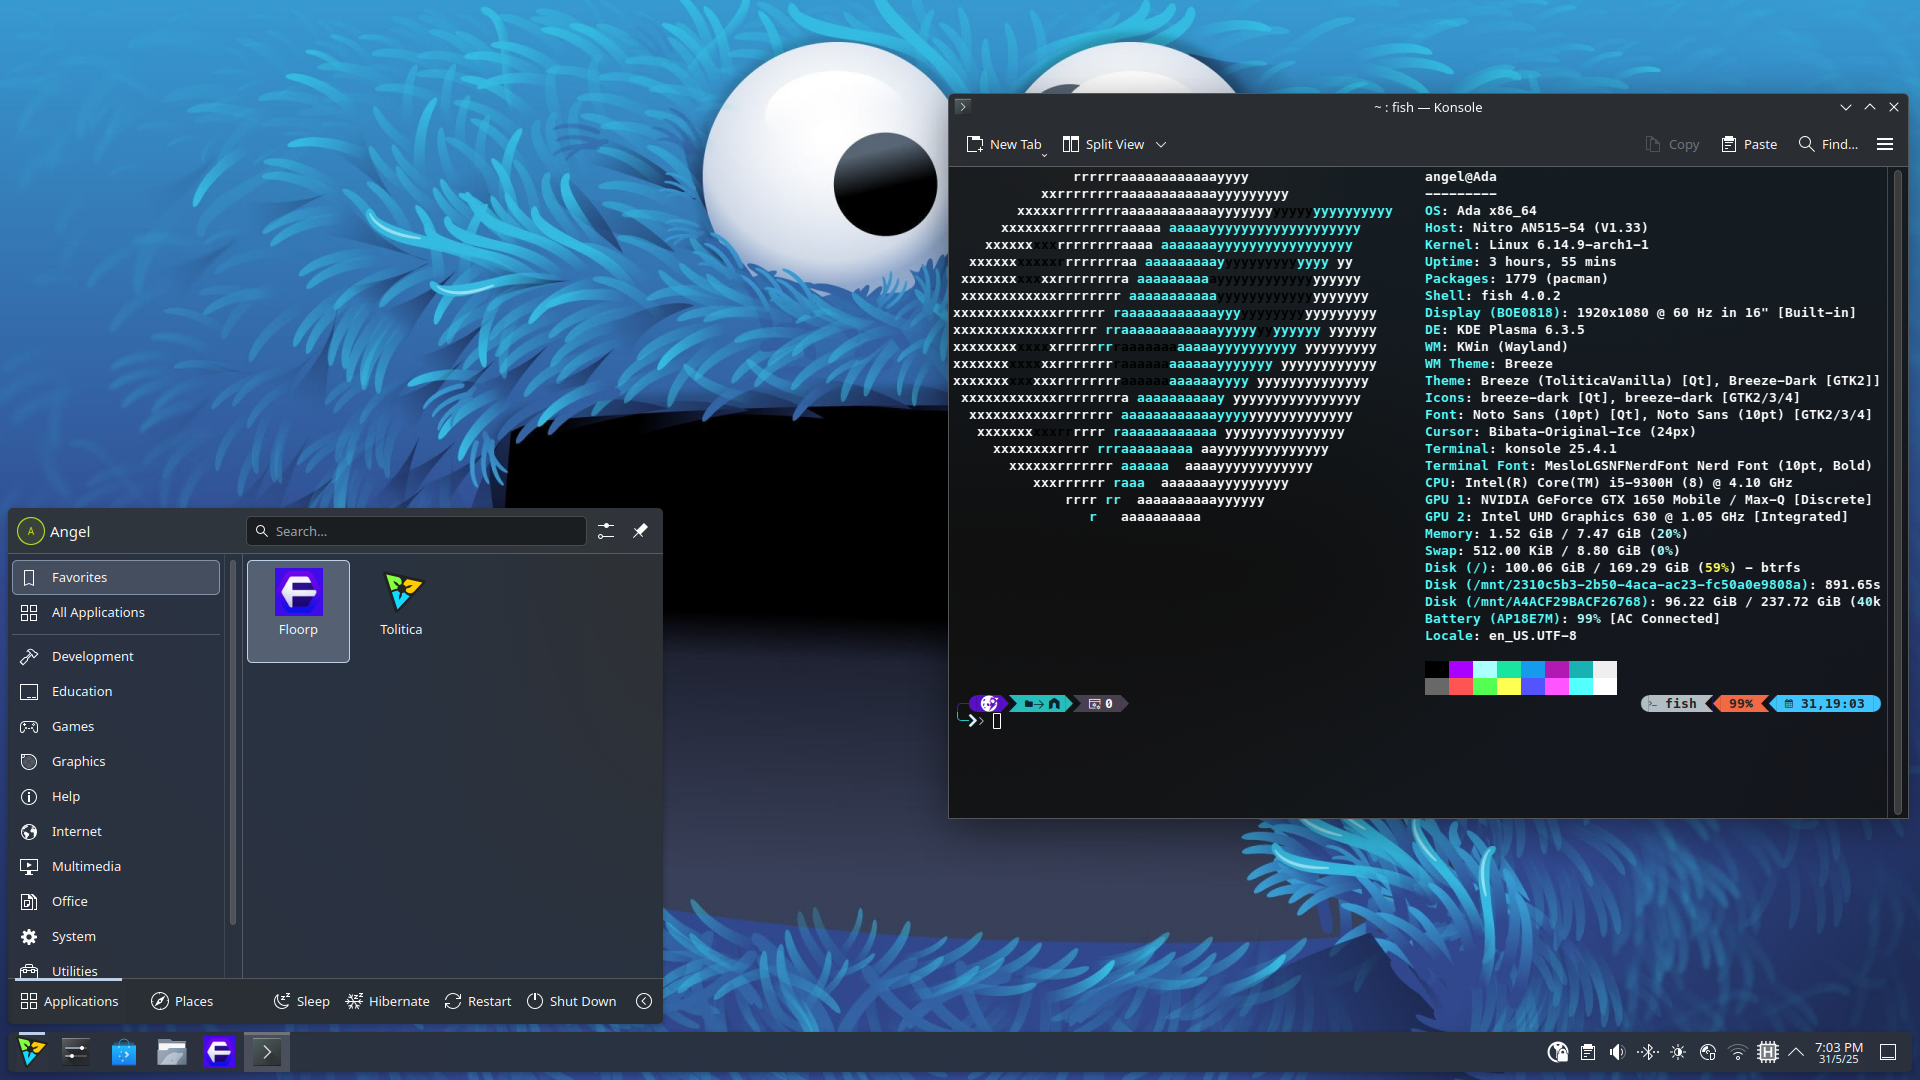Screen dimensions: 1920x1080
Task: Click the Konsole terminal scrollbar
Action: (x=1897, y=491)
